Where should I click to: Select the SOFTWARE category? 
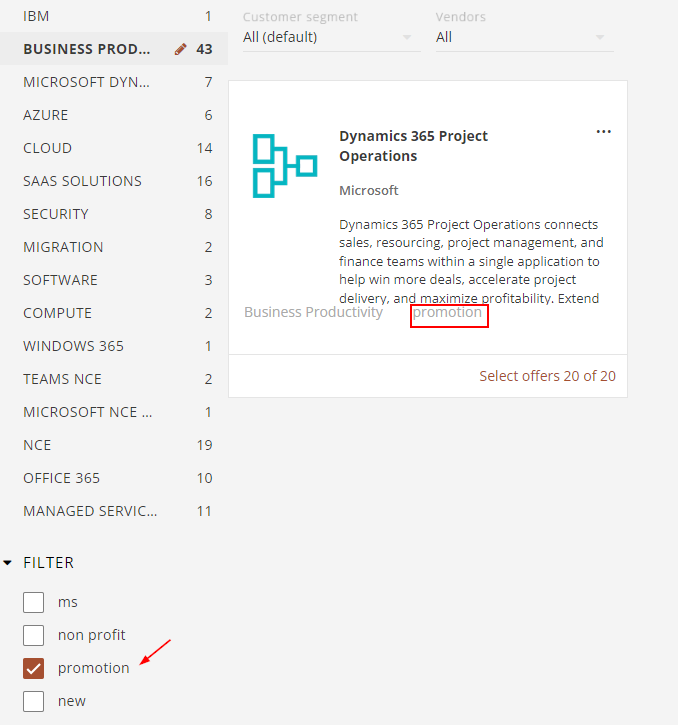coord(114,280)
